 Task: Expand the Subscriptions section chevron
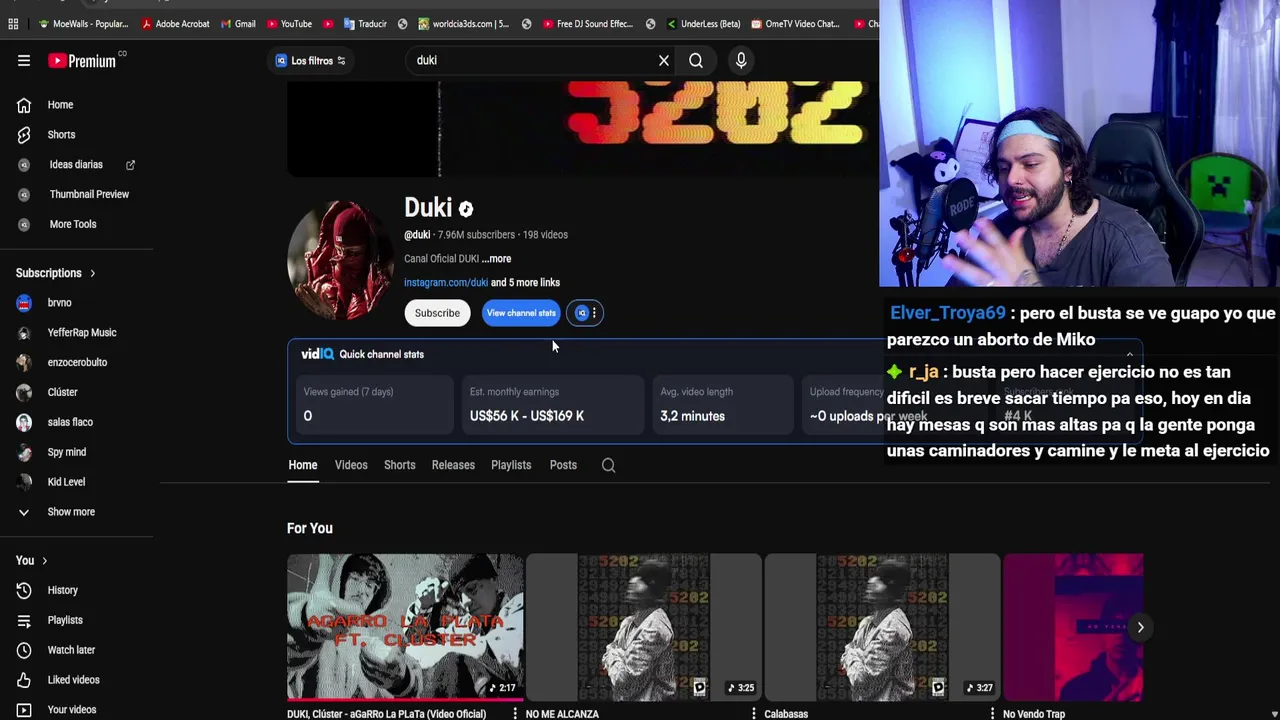point(92,273)
